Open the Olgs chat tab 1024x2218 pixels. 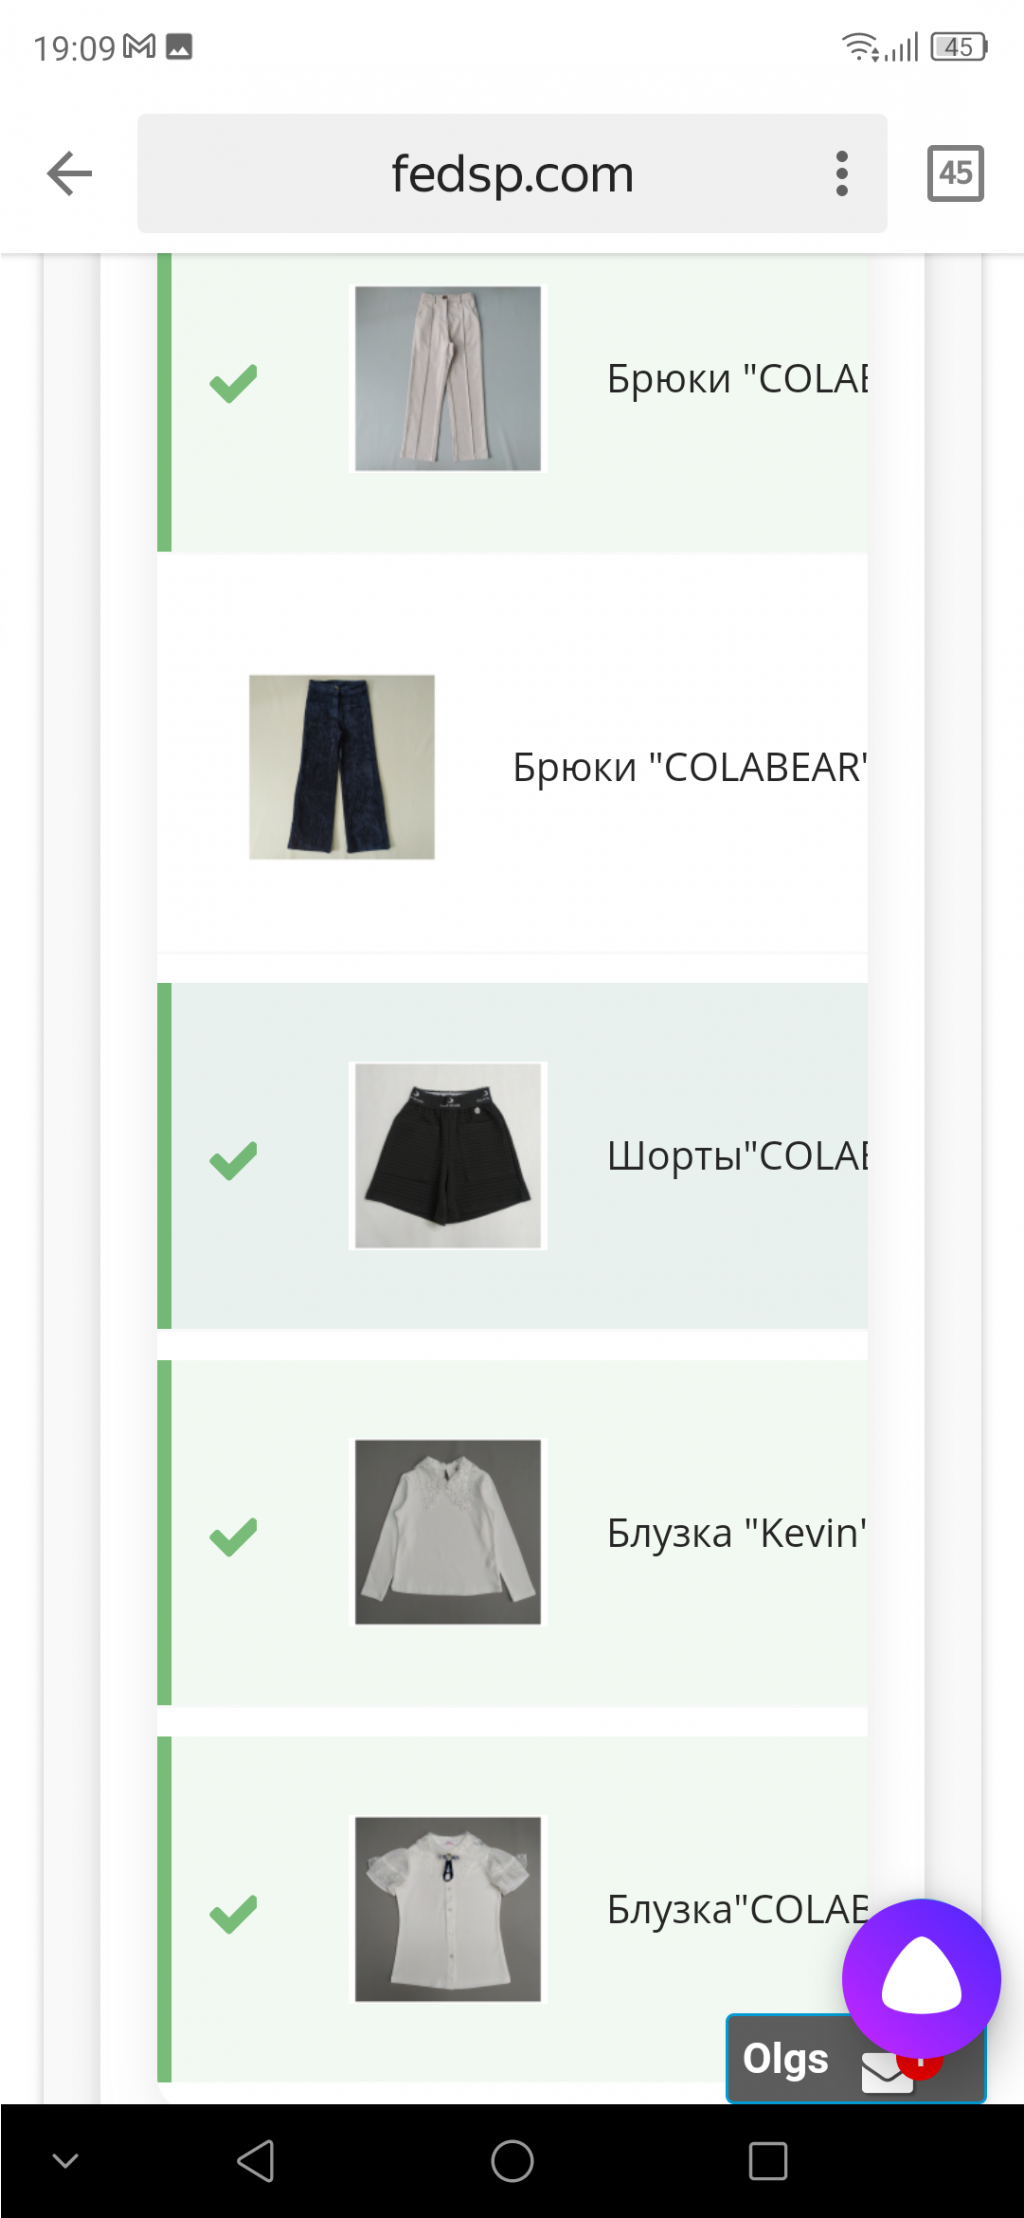click(x=785, y=2059)
